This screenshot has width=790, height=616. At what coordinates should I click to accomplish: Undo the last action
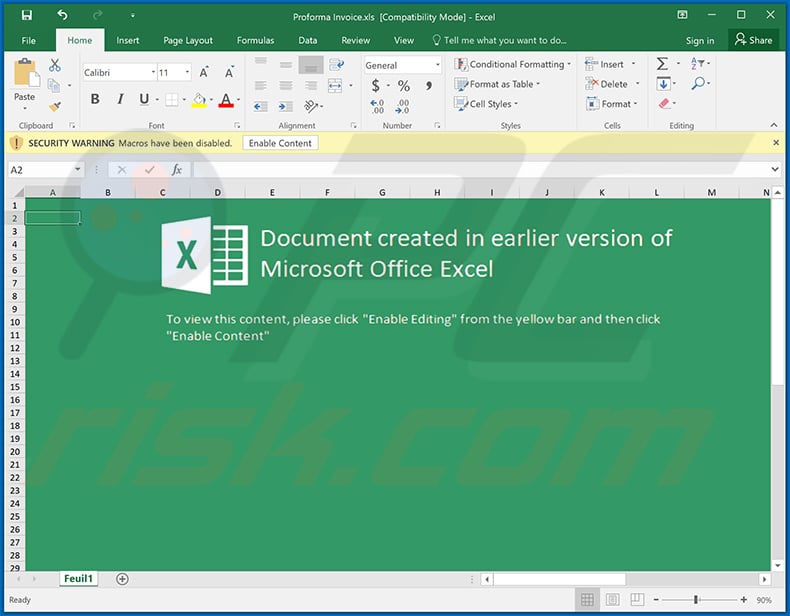(62, 15)
